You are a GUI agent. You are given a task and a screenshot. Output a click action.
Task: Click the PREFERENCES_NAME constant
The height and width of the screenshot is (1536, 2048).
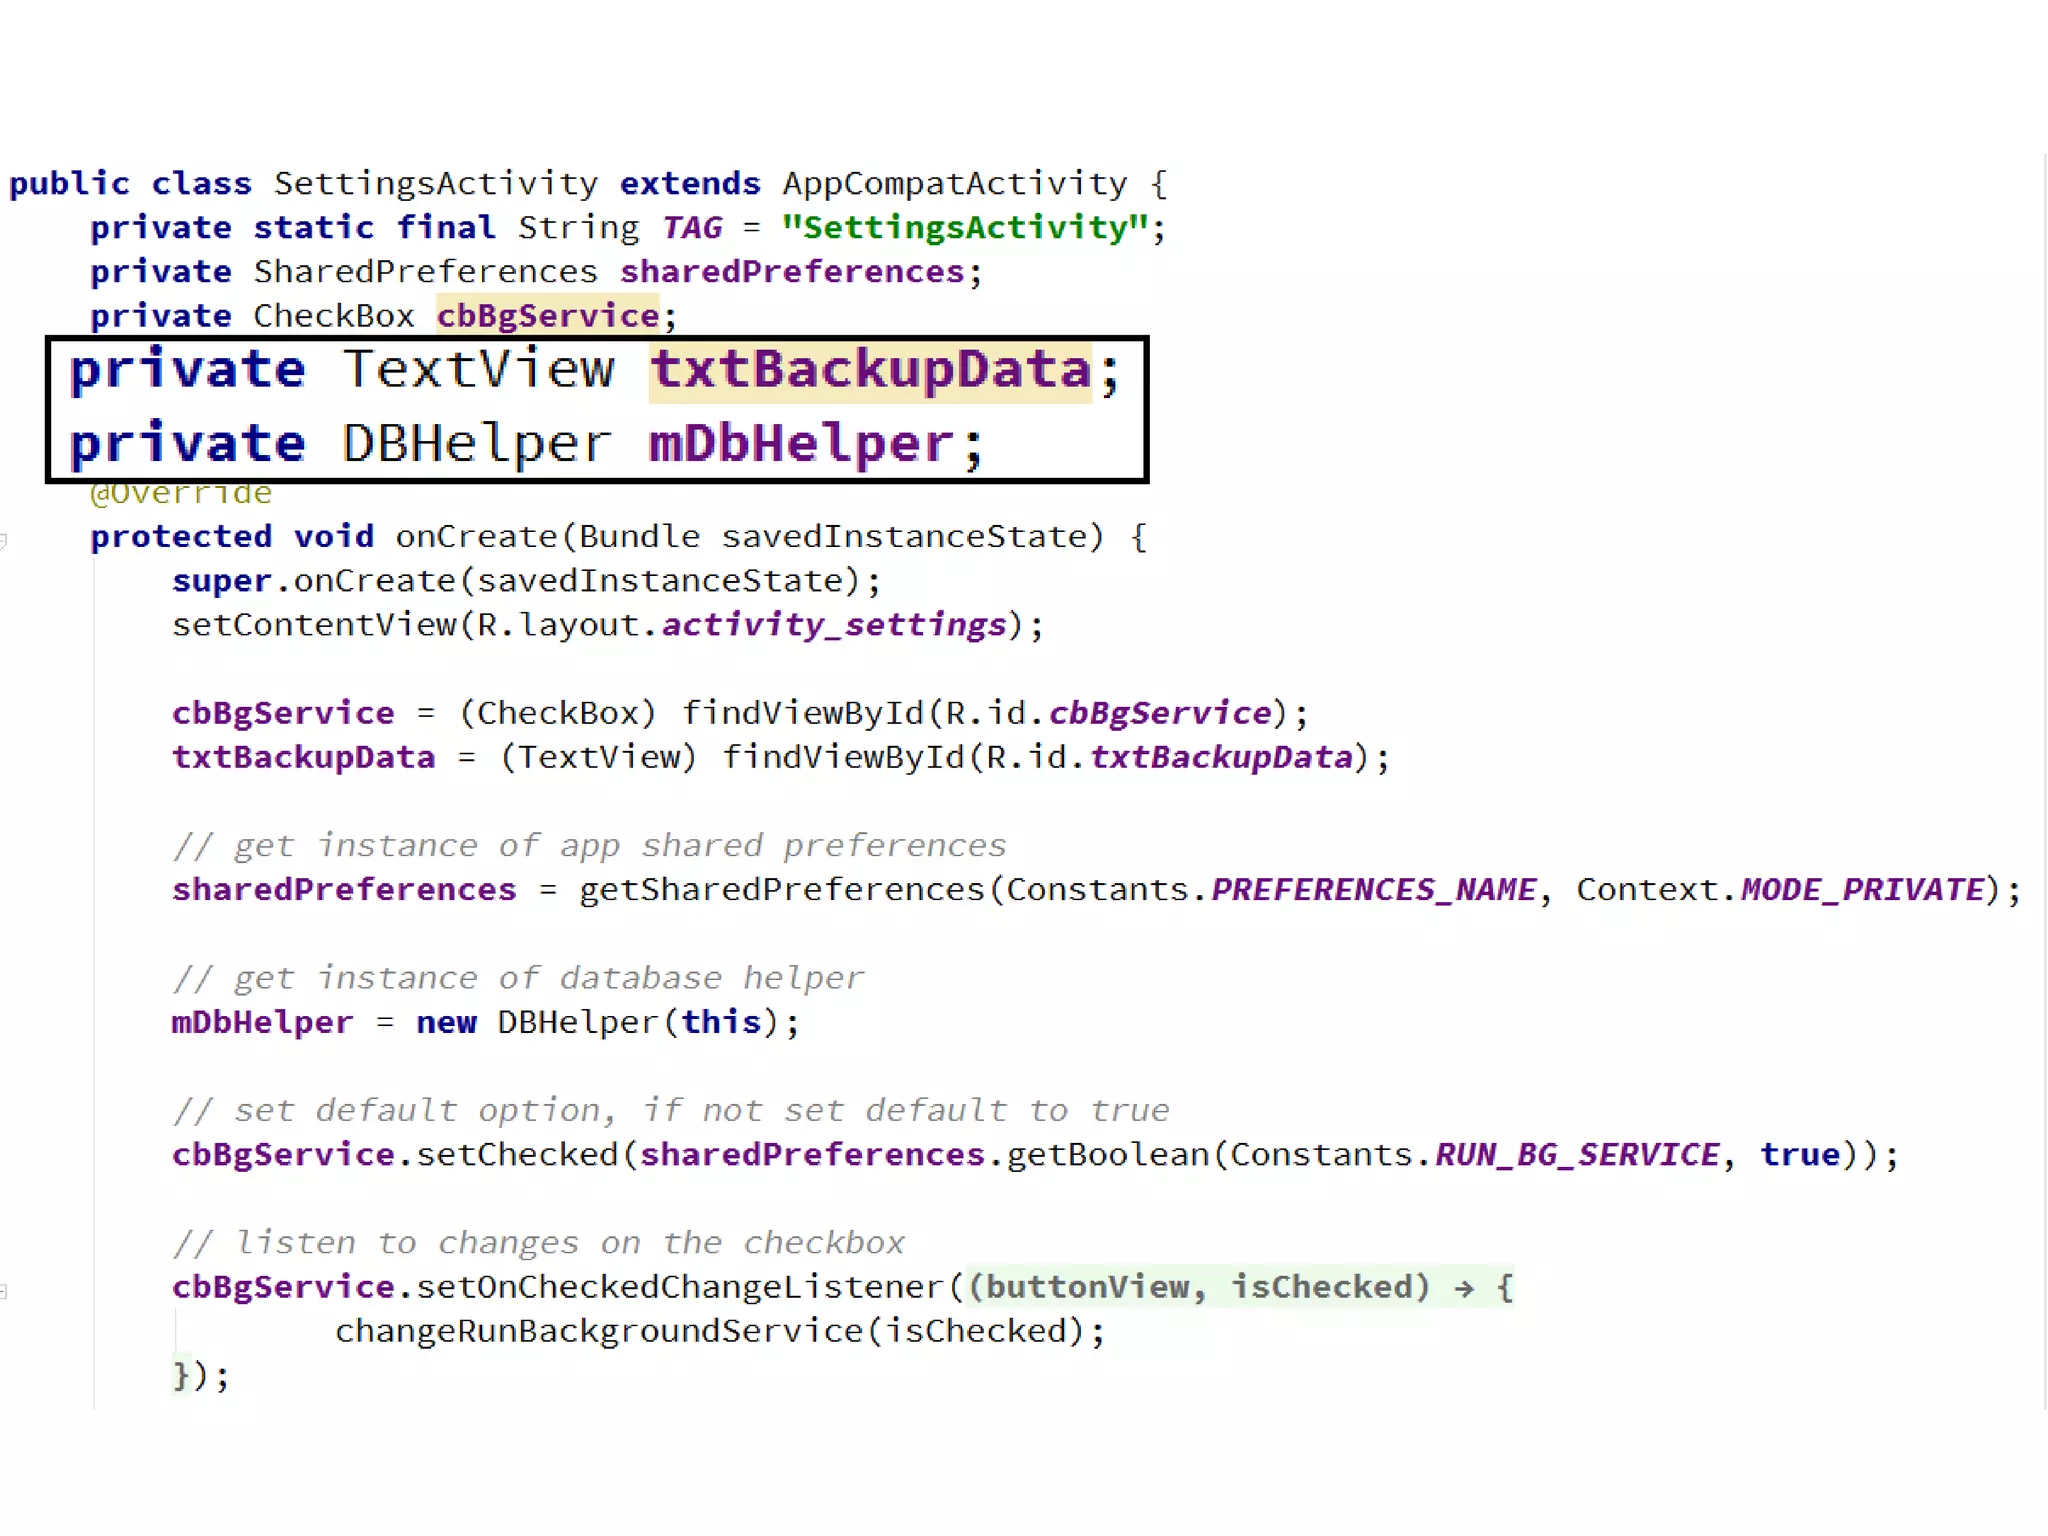click(x=1374, y=890)
